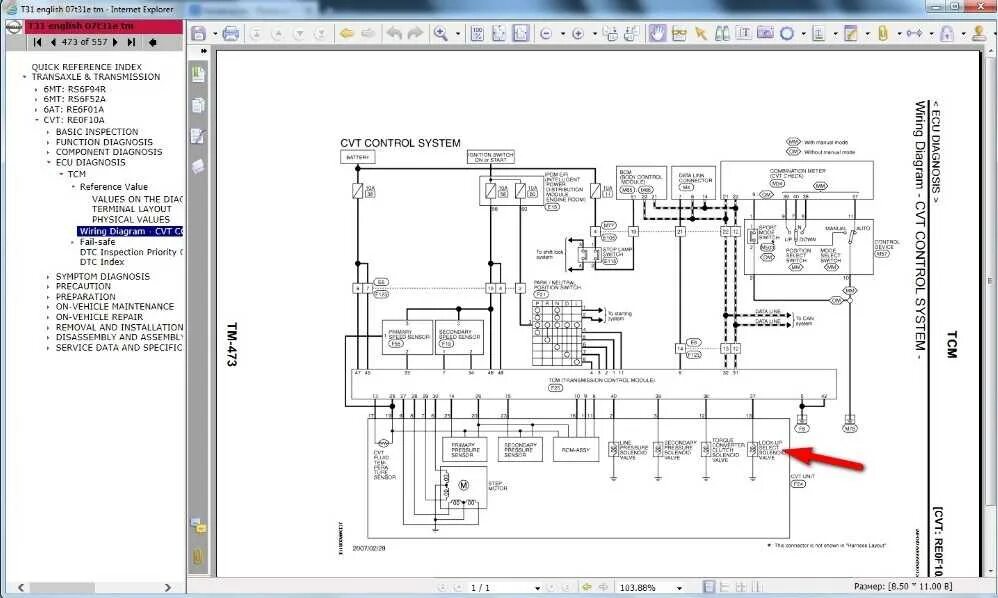Image resolution: width=998 pixels, height=598 pixels.
Task: Click the zoom out minus icon
Action: click(546, 33)
